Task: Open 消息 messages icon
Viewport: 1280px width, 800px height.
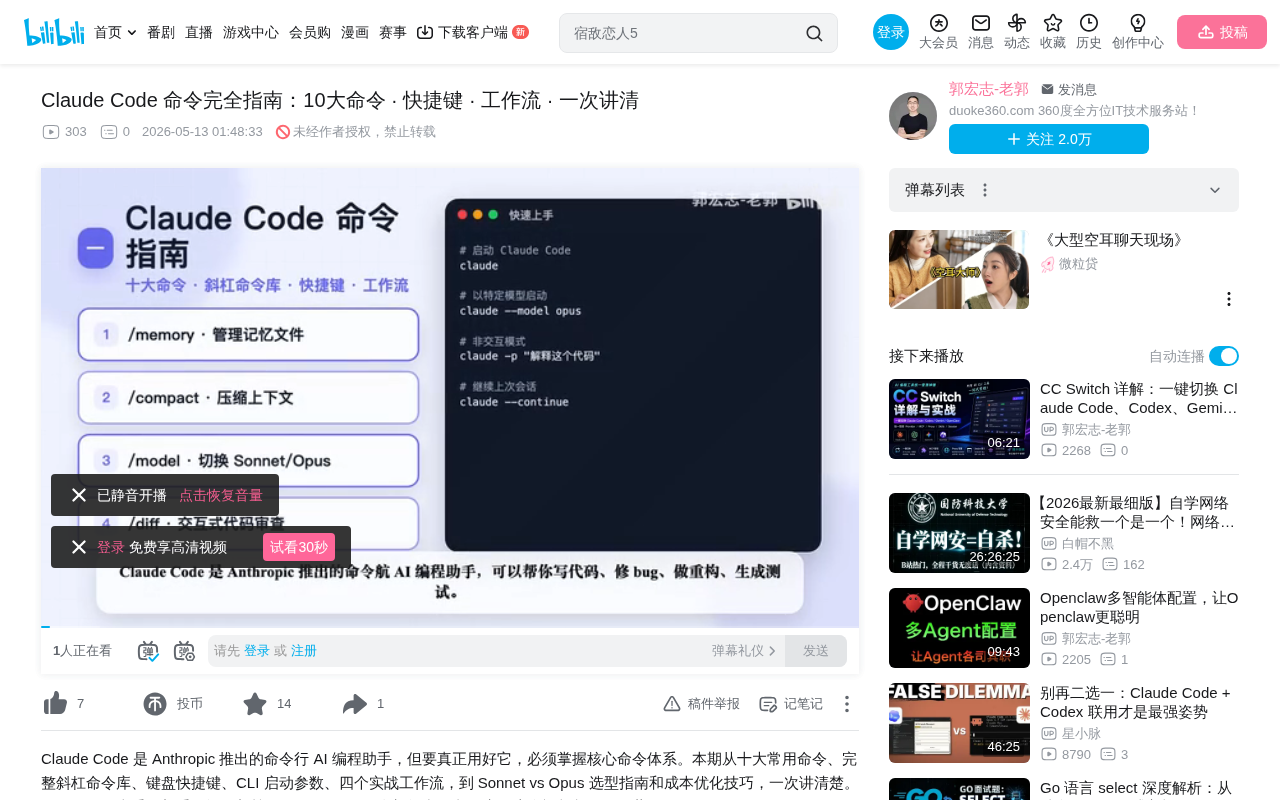Action: [x=981, y=23]
